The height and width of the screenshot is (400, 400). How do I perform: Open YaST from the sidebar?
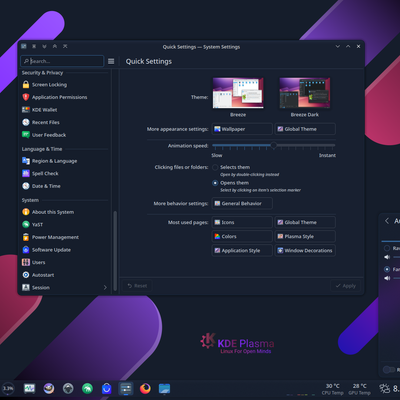pyautogui.click(x=65, y=225)
